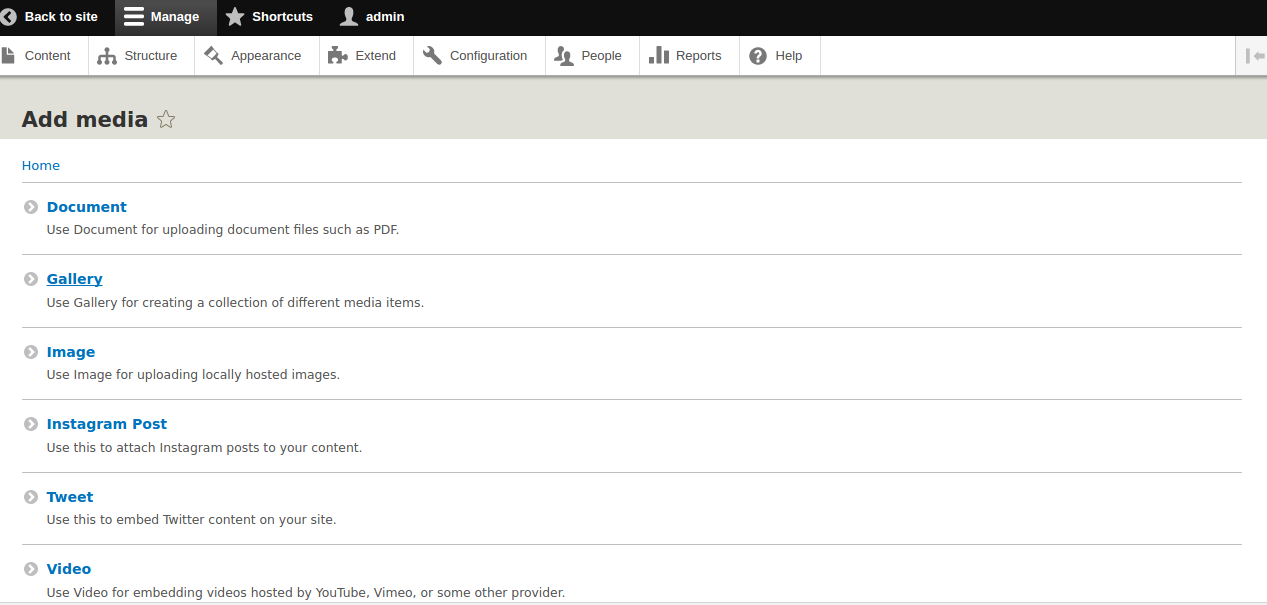Click the arrow bullet beside Instagram Post
Image resolution: width=1267 pixels, height=605 pixels.
click(x=31, y=425)
